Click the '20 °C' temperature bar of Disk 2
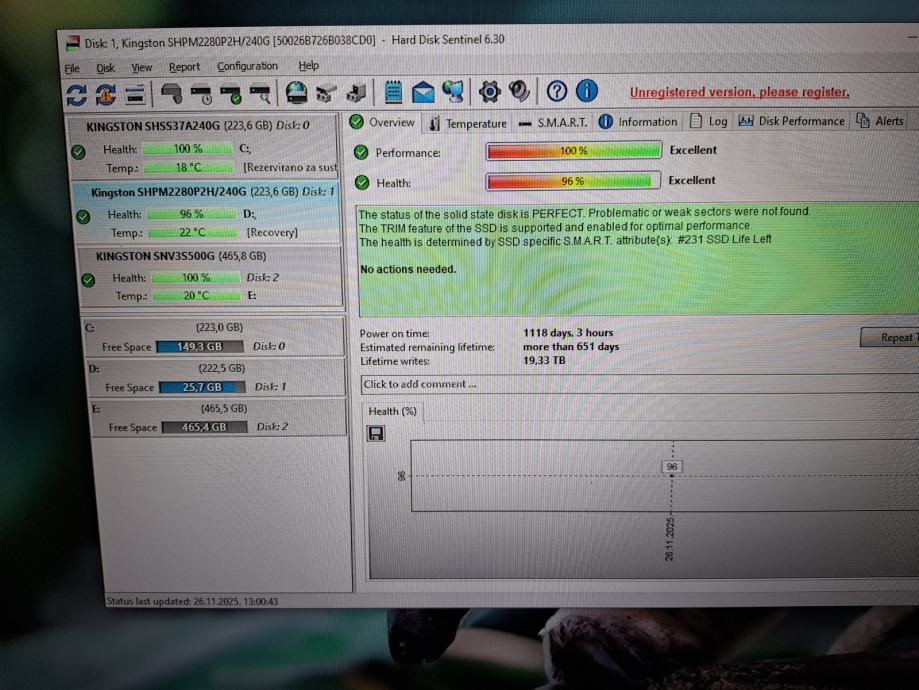Screen dimensions: 919x690 coord(196,296)
